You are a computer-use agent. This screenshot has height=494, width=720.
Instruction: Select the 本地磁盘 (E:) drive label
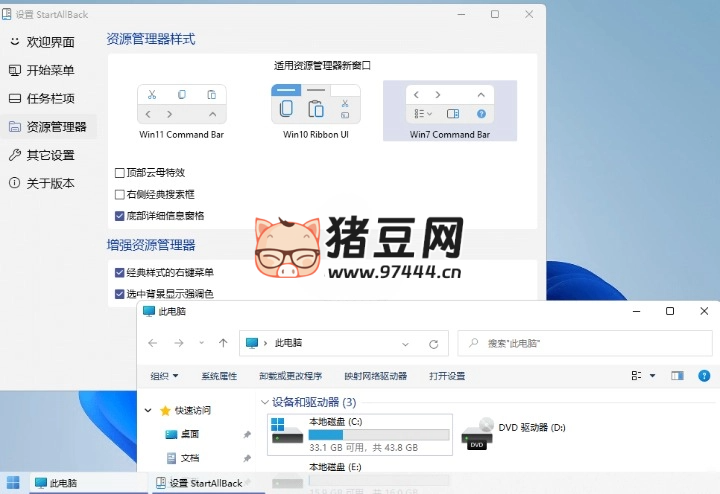(x=335, y=467)
